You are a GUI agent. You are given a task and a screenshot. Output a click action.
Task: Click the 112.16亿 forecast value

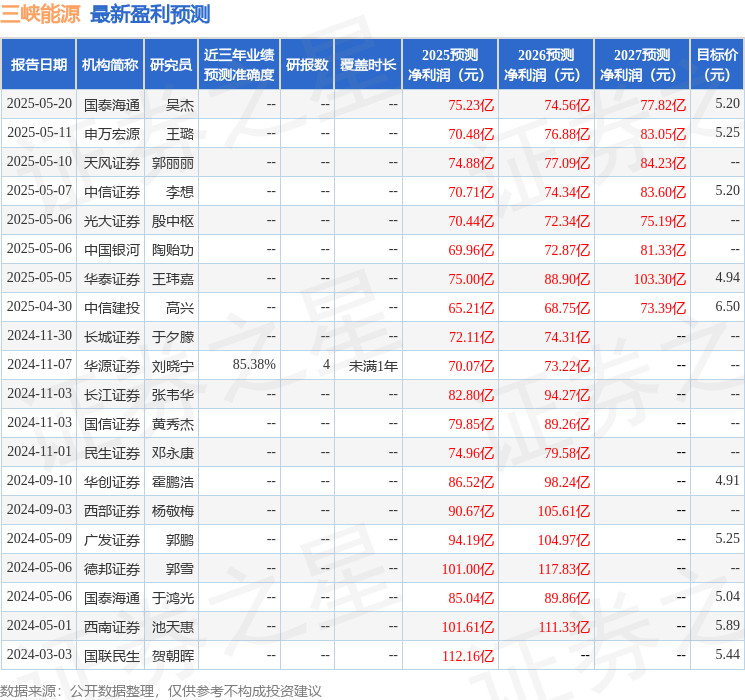[468, 656]
